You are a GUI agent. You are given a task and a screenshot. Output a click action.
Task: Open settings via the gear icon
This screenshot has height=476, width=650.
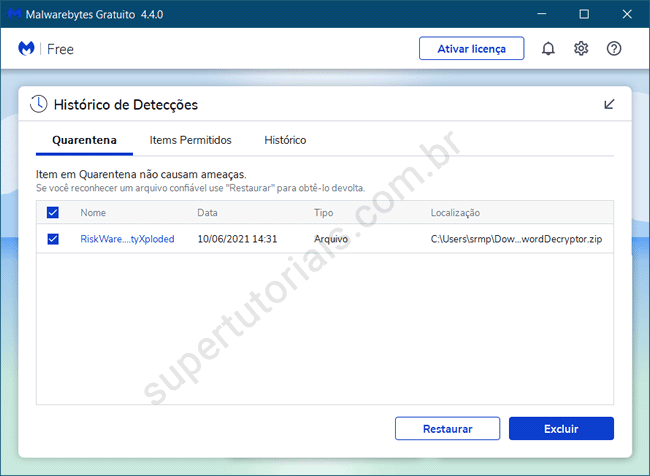(581, 49)
